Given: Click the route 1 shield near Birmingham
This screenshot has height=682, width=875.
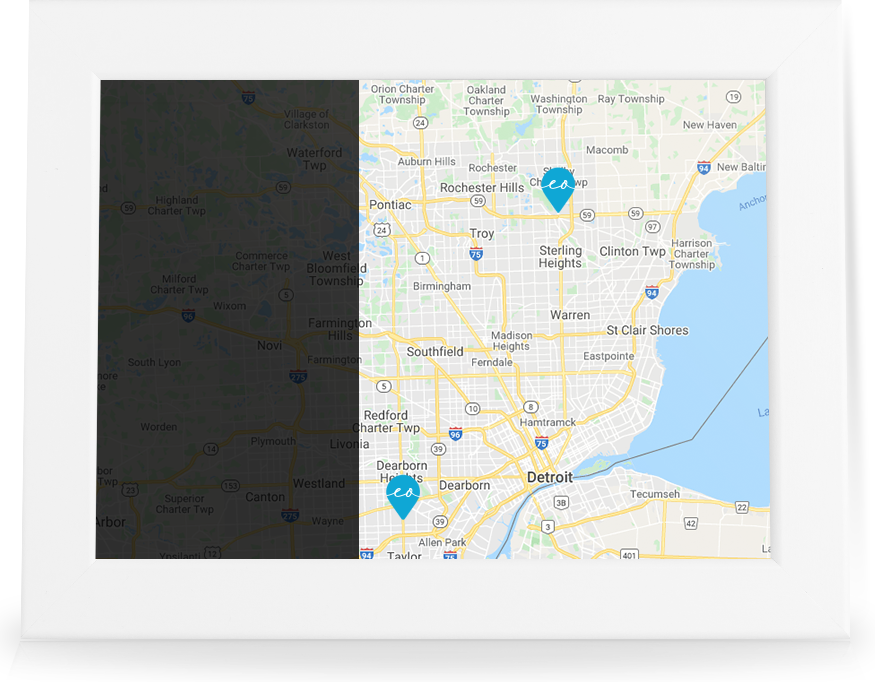Looking at the screenshot, I should [x=422, y=258].
